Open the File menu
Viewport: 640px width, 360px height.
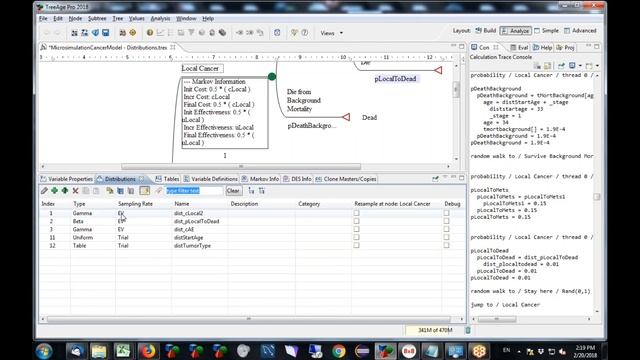[x=43, y=18]
